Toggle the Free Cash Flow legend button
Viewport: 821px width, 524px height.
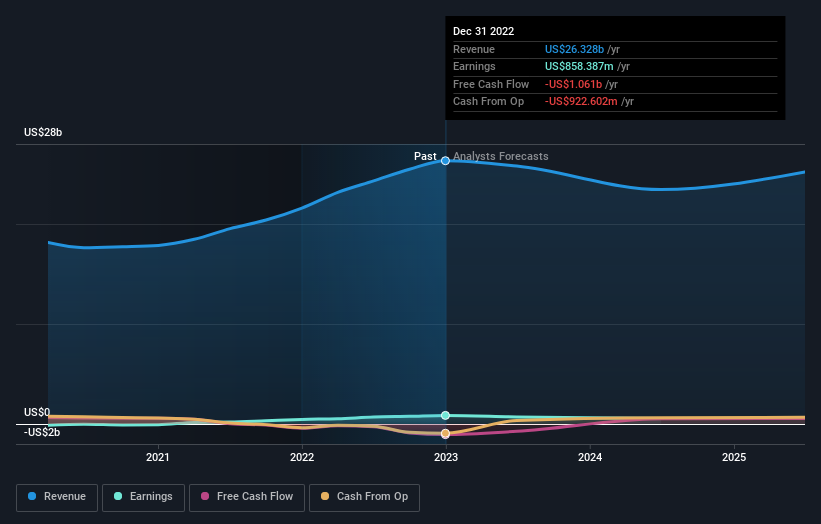click(247, 497)
